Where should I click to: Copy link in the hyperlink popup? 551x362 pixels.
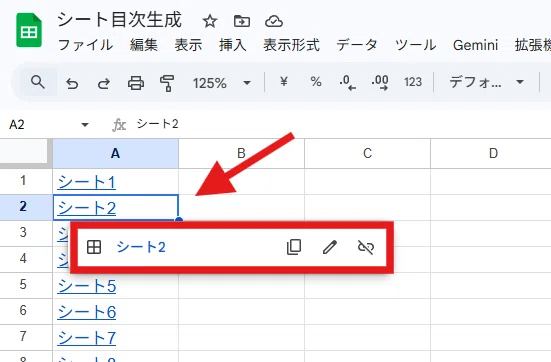294,247
